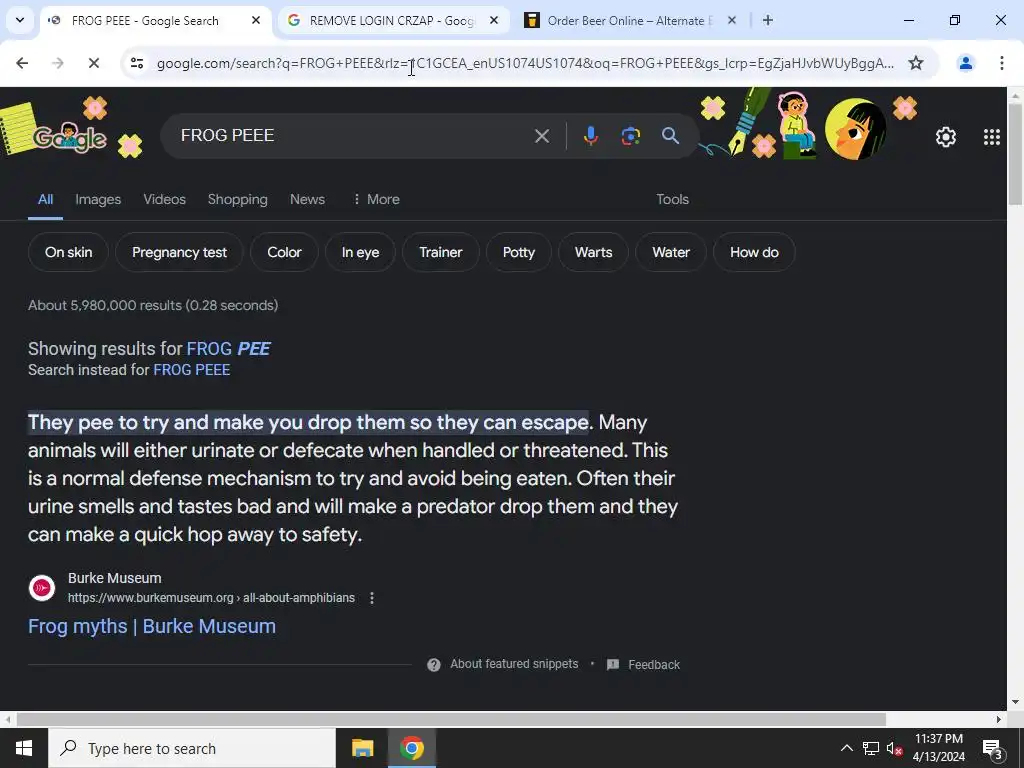Open the Google apps grid
Image resolution: width=1024 pixels, height=768 pixels.
[991, 136]
